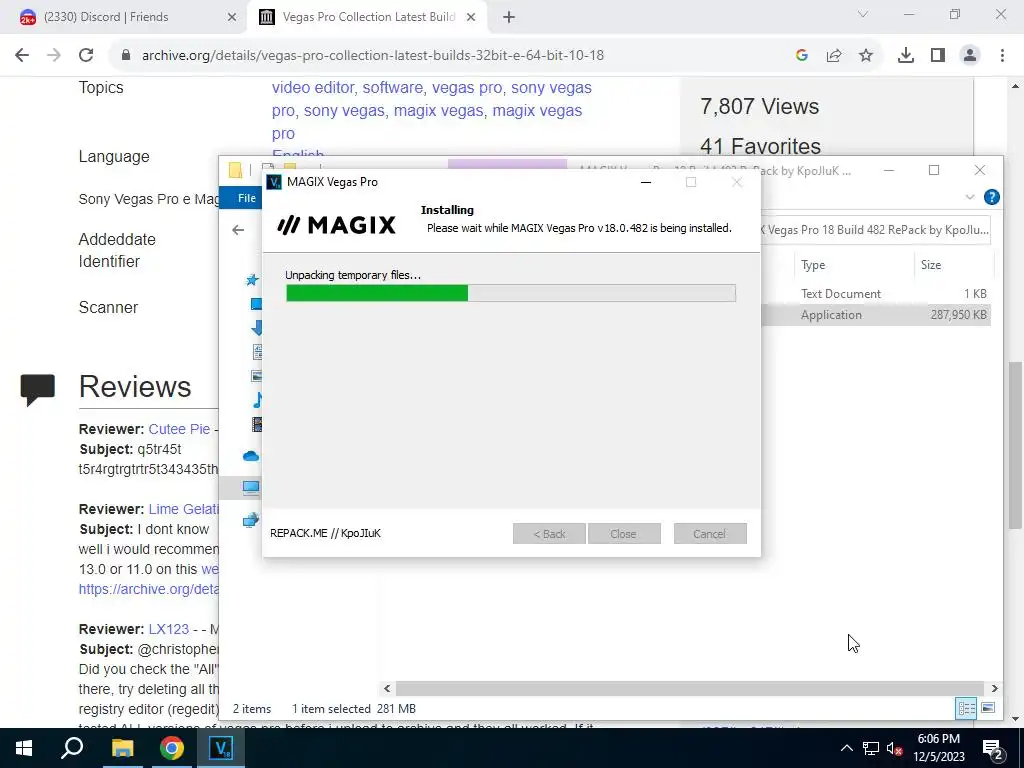Image resolution: width=1024 pixels, height=768 pixels.
Task: Reload the archive.org page
Action: (86, 56)
